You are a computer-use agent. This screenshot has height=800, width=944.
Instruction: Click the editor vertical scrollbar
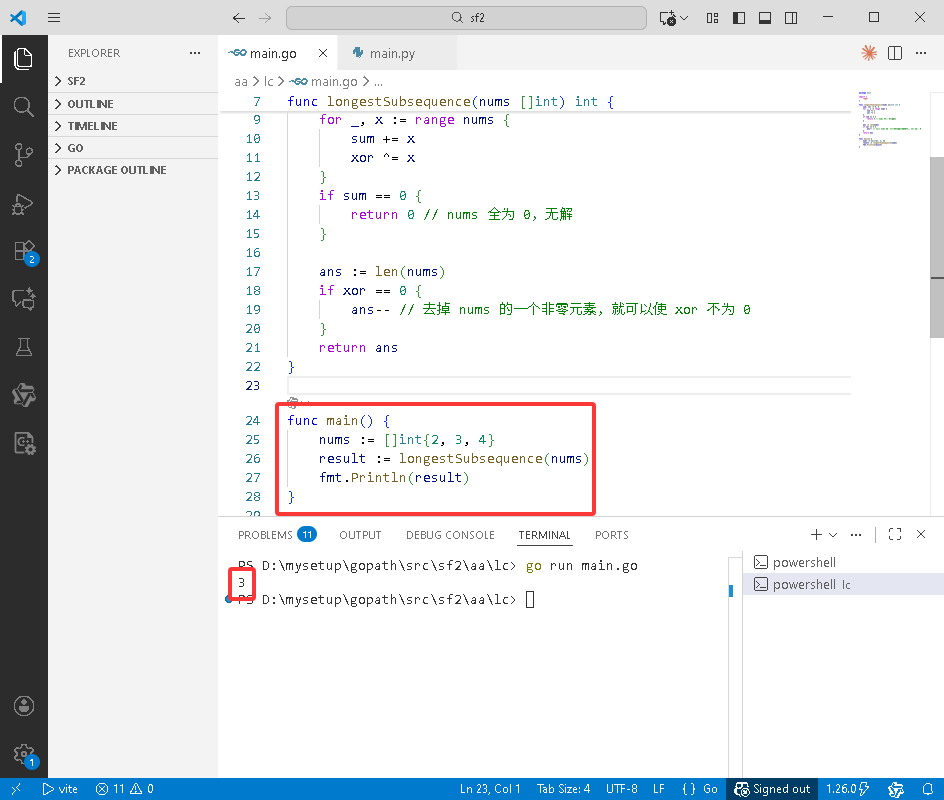[937, 247]
